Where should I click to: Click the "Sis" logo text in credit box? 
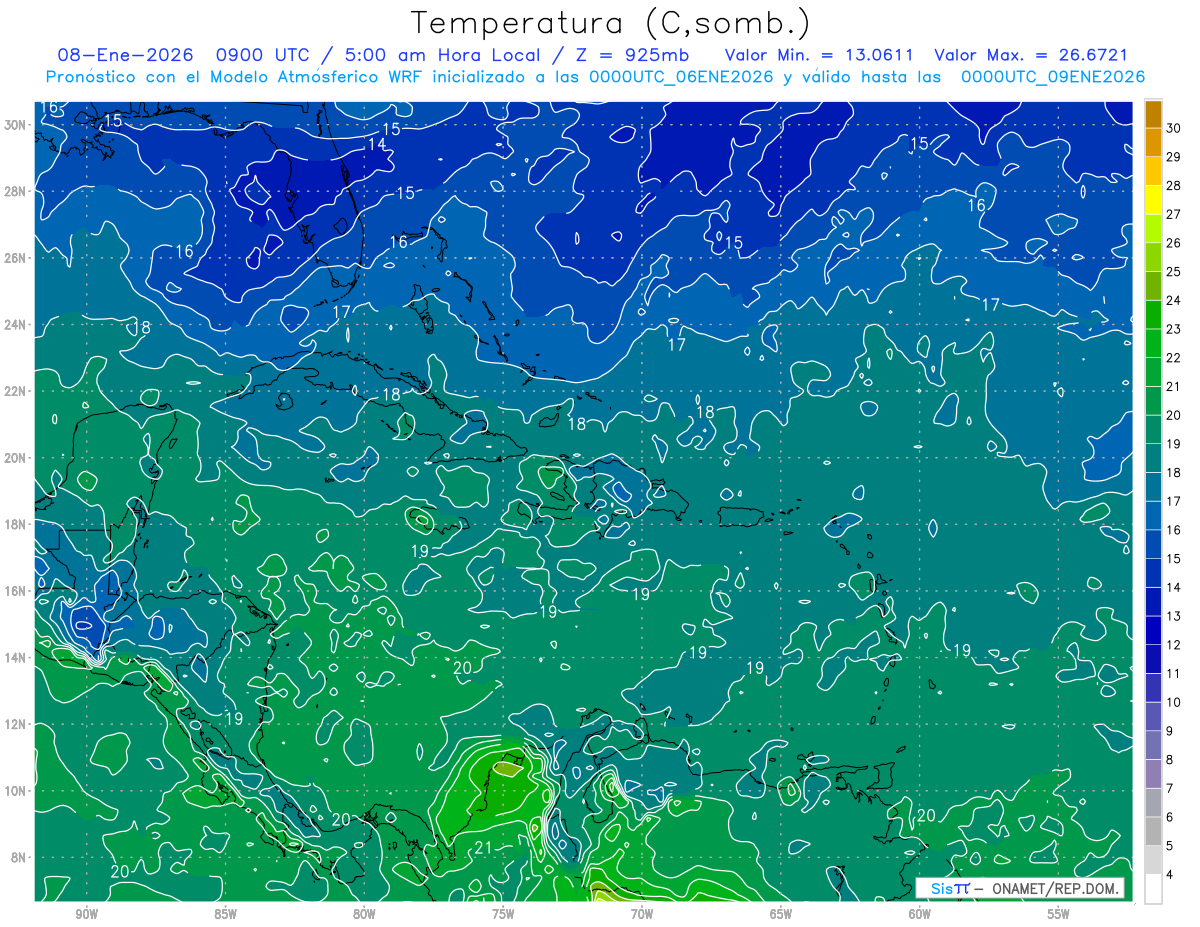[941, 888]
